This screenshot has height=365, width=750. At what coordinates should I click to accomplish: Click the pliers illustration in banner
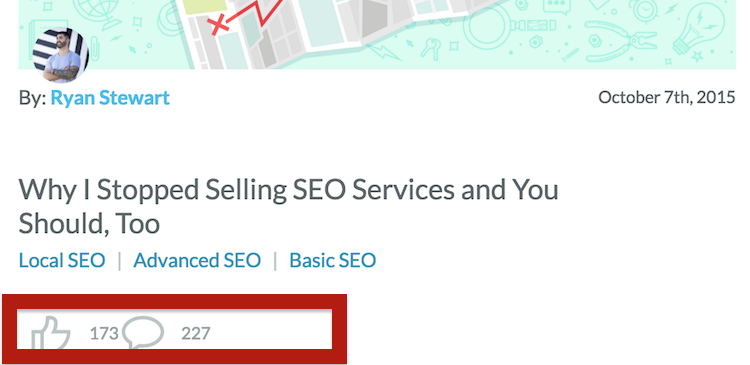[x=620, y=41]
